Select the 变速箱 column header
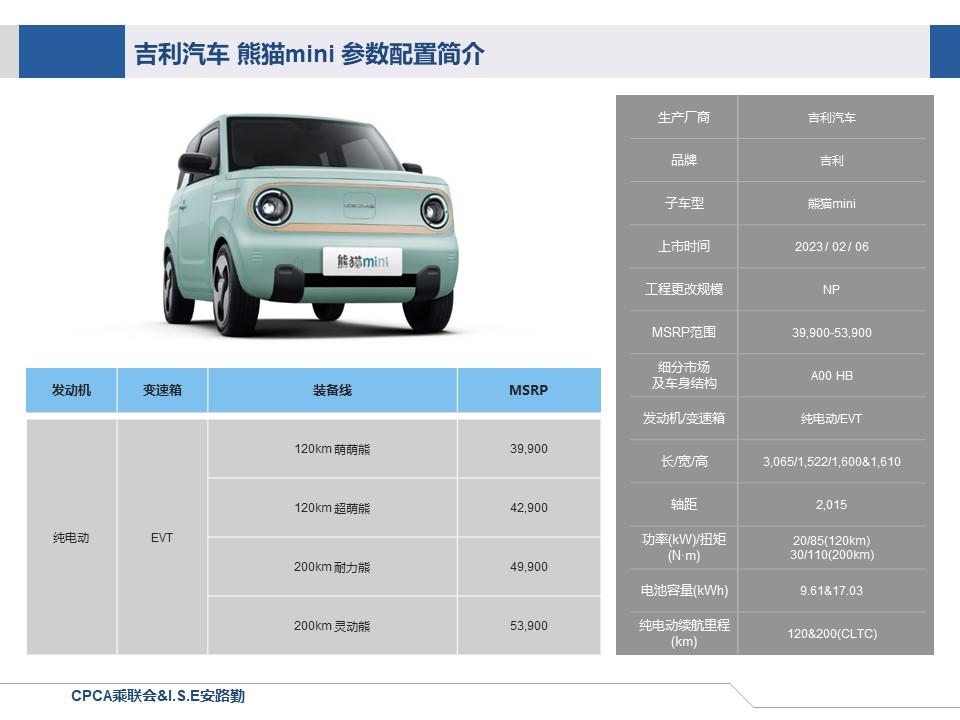 point(162,390)
